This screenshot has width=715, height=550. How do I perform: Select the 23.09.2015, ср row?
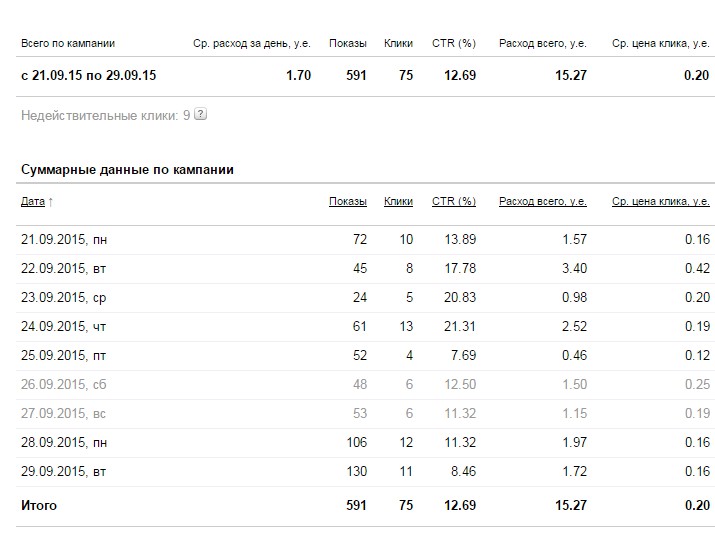point(365,298)
